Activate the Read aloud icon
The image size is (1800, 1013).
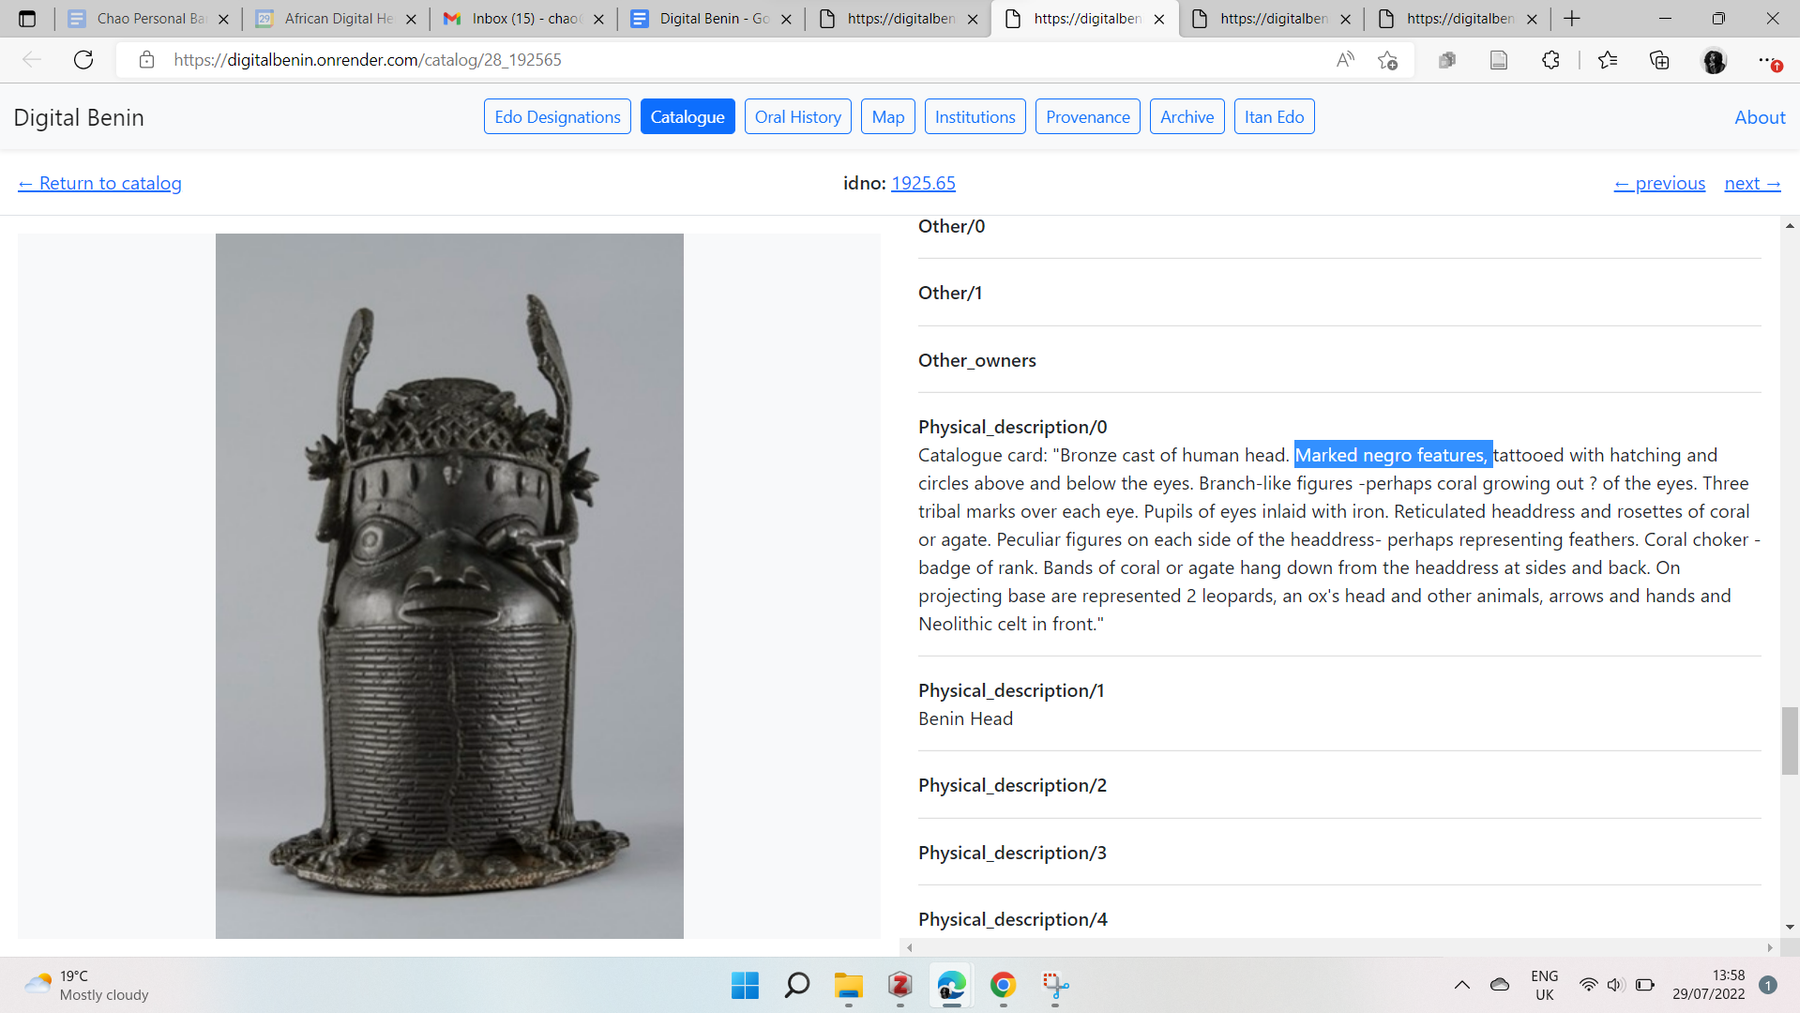click(1345, 60)
